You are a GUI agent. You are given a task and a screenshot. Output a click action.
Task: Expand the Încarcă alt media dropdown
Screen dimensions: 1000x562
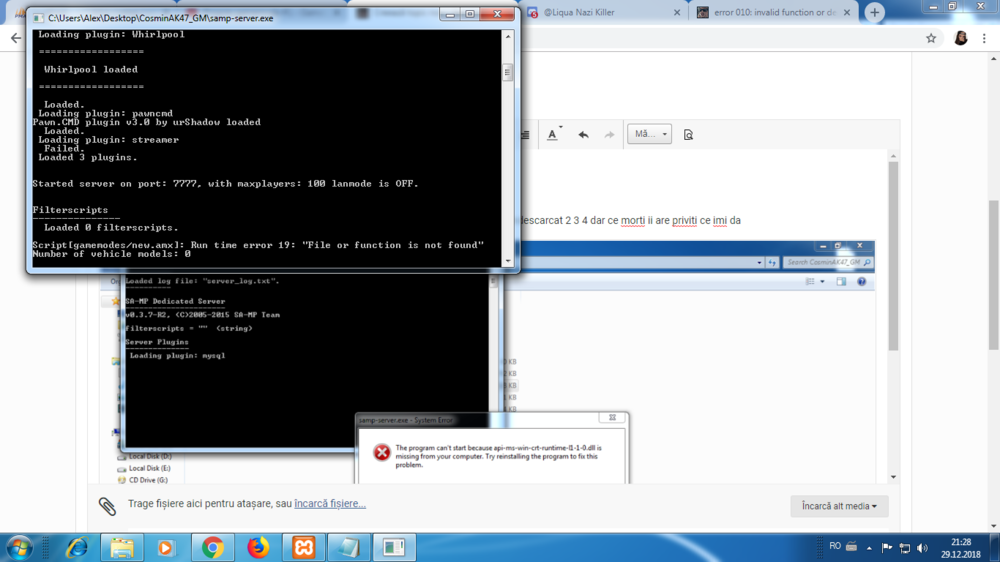tap(839, 506)
